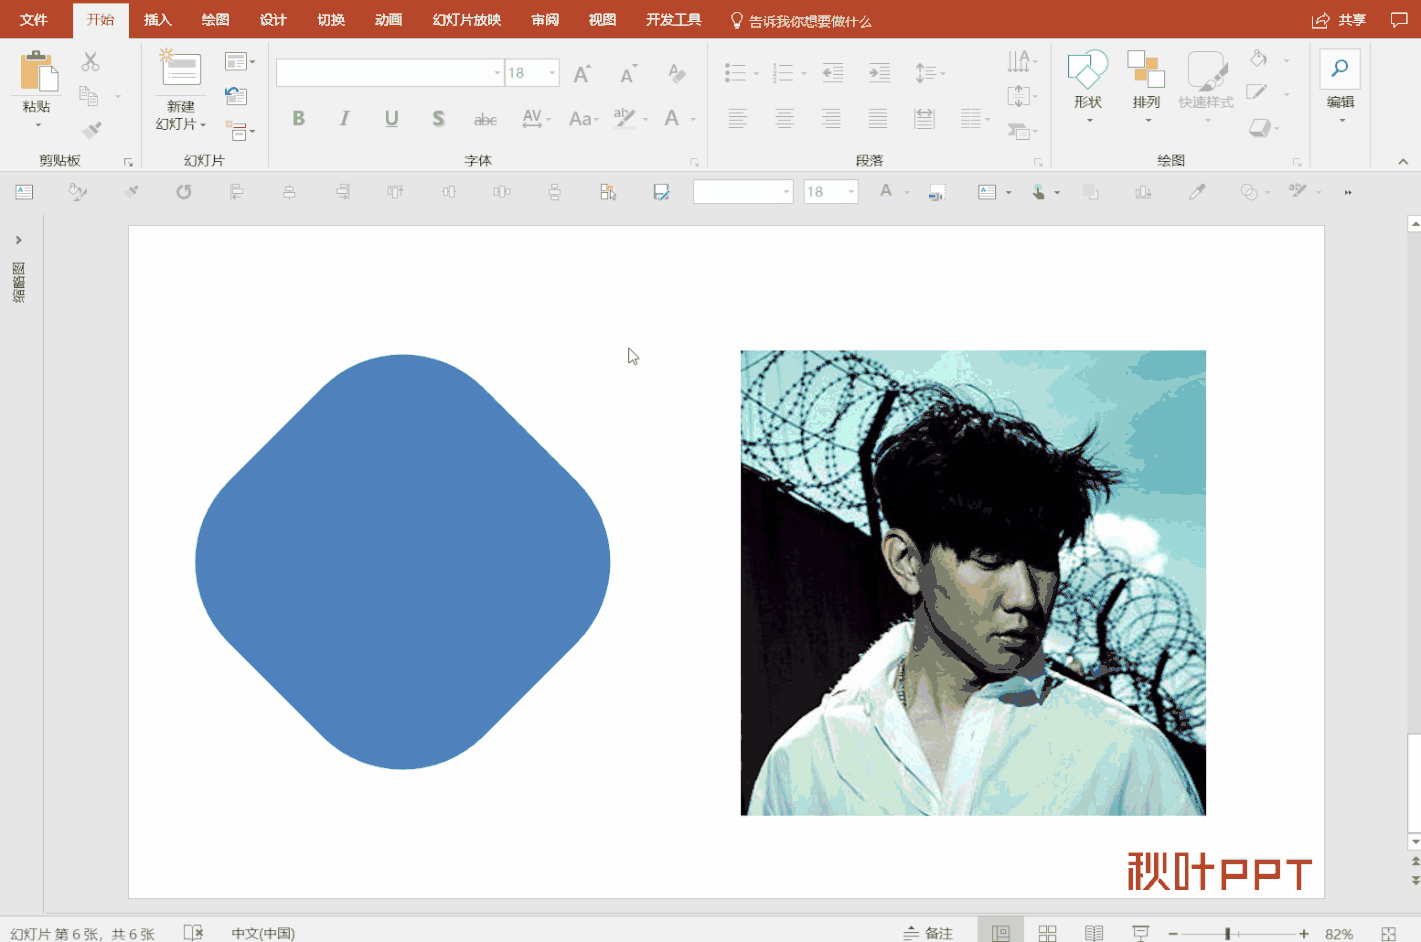Switch to Normal view icon
Viewport: 1421px width, 942px height.
[1001, 933]
